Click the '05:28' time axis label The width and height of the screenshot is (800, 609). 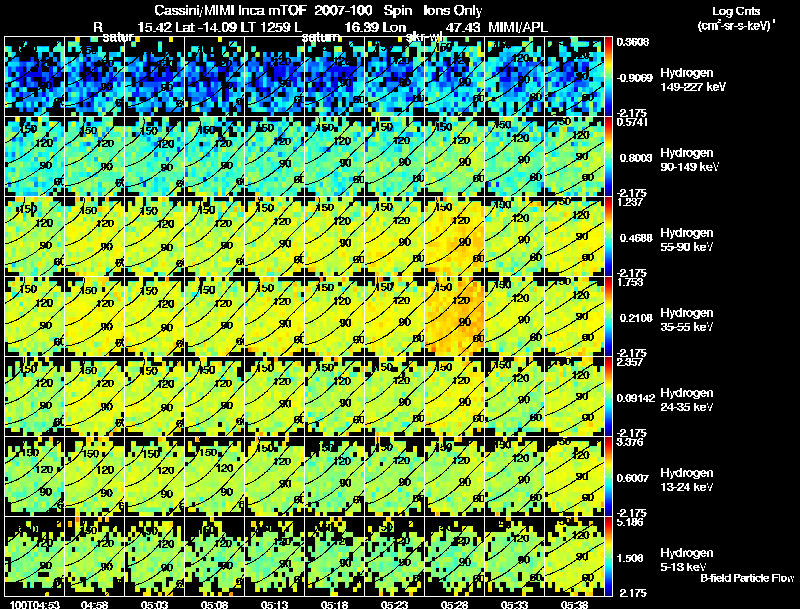point(454,604)
